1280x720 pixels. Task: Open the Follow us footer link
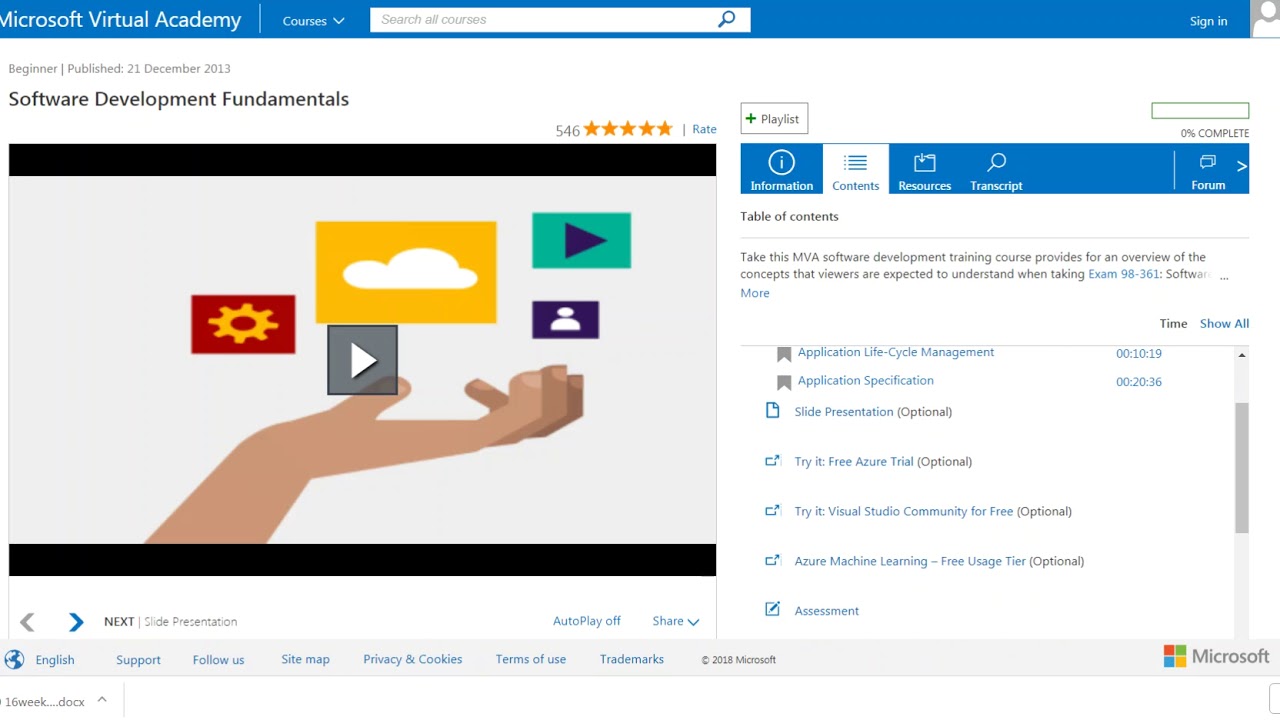point(218,659)
